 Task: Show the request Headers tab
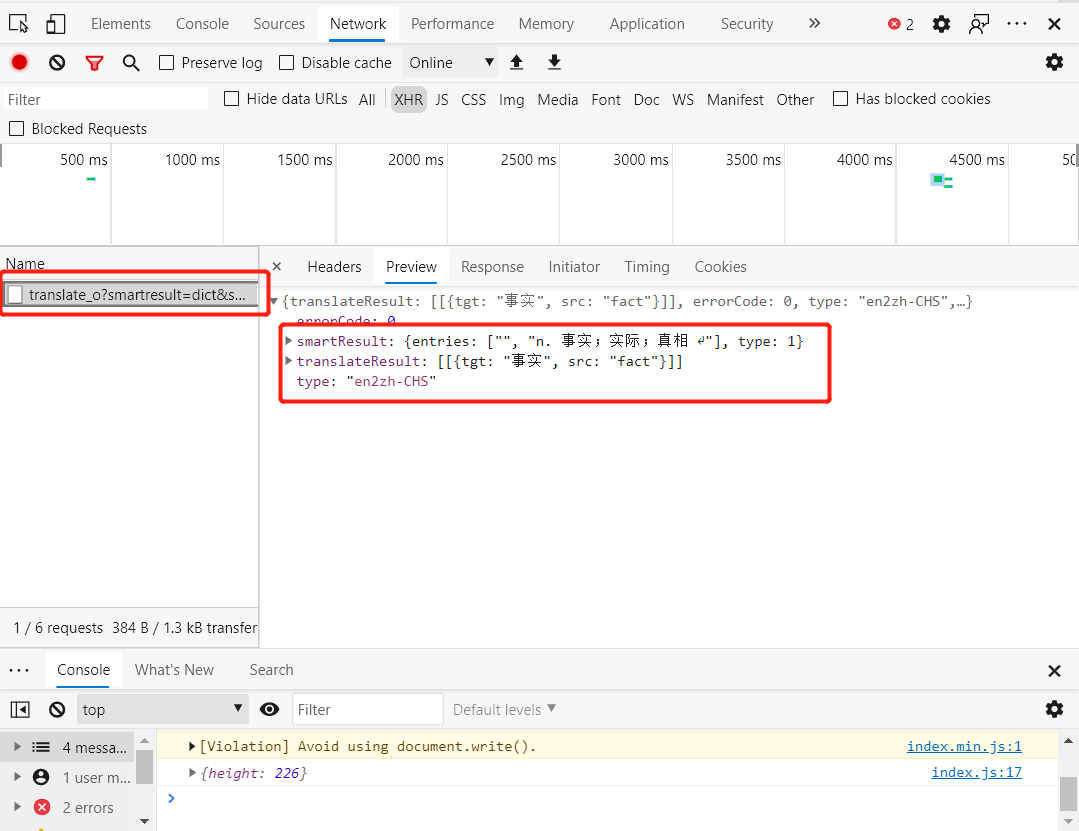[x=334, y=266]
